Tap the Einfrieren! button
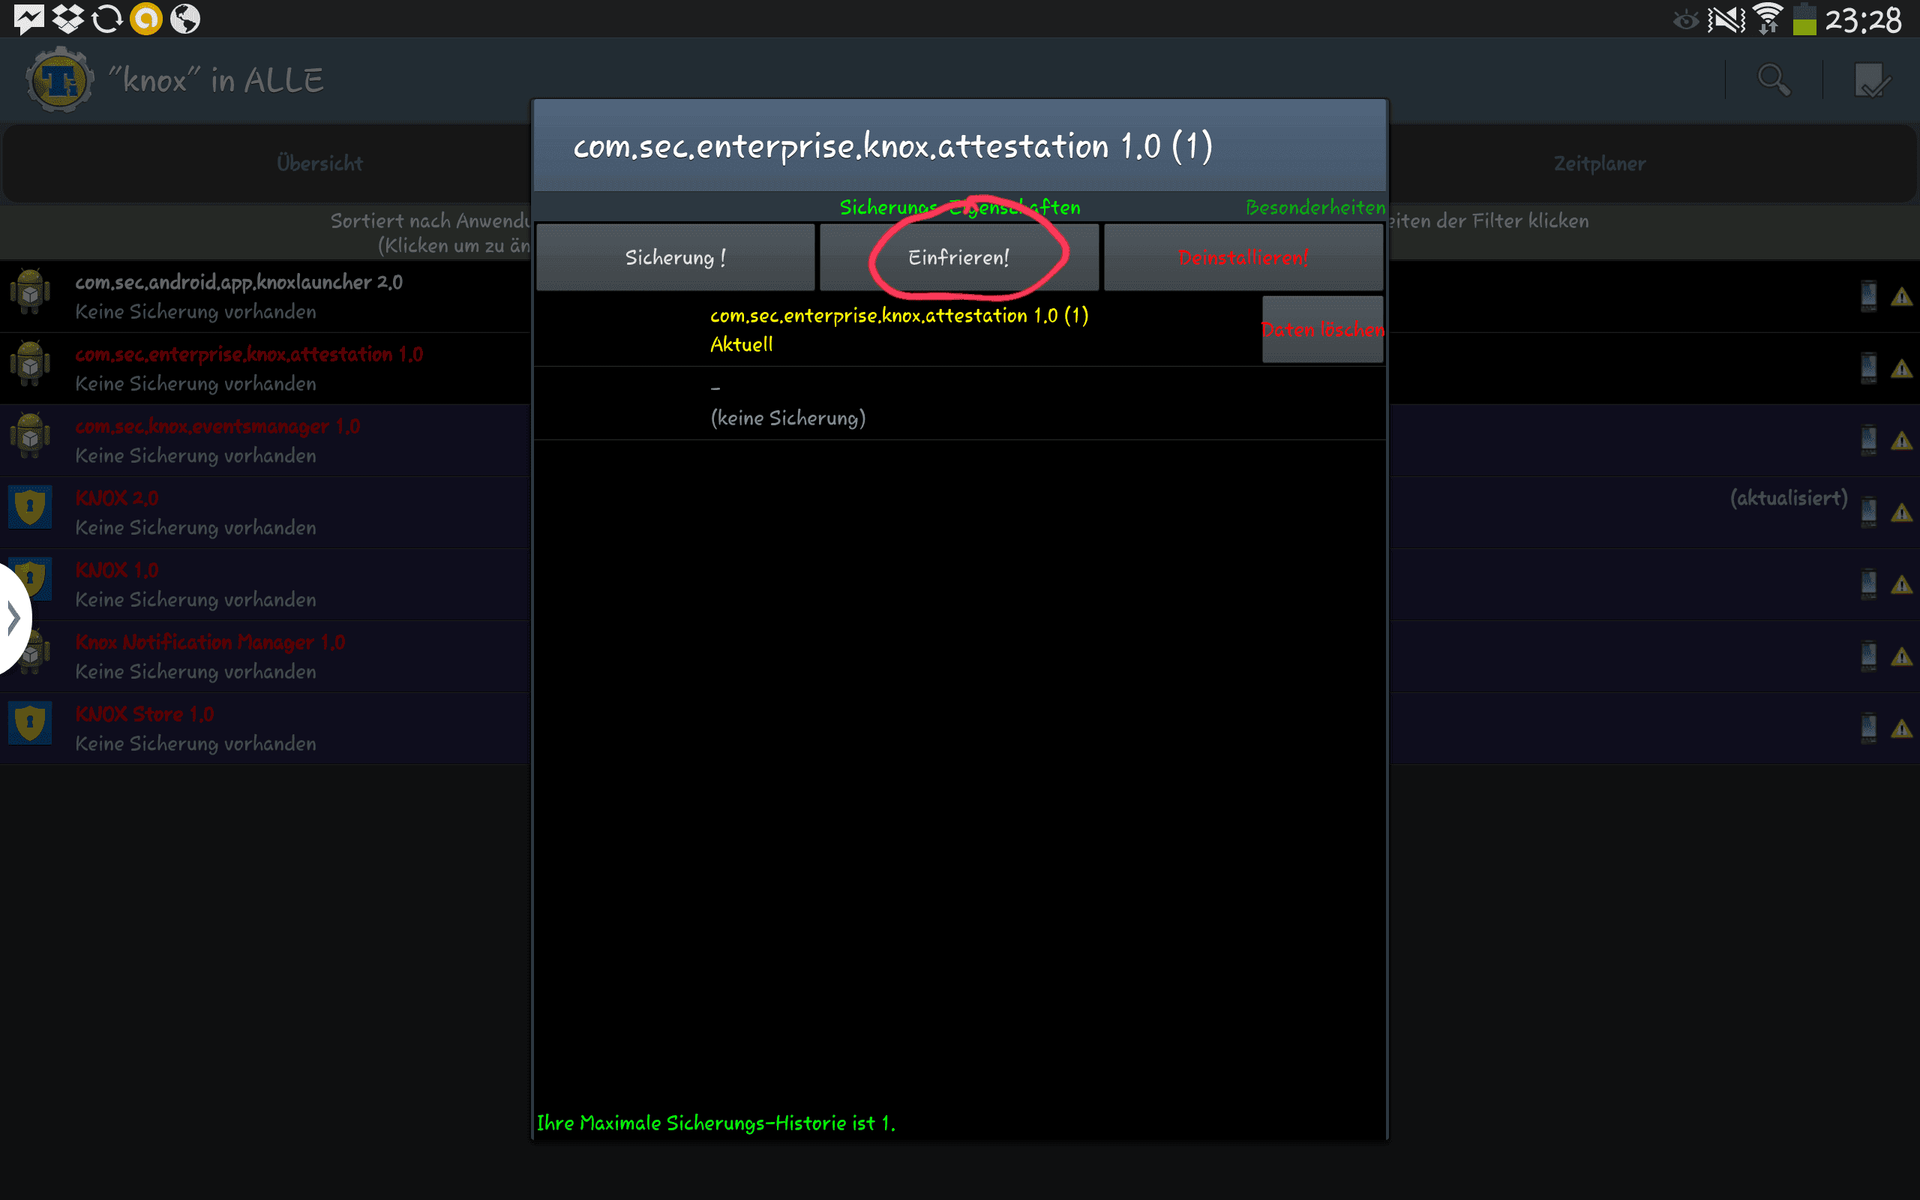This screenshot has width=1920, height=1200. click(x=959, y=257)
